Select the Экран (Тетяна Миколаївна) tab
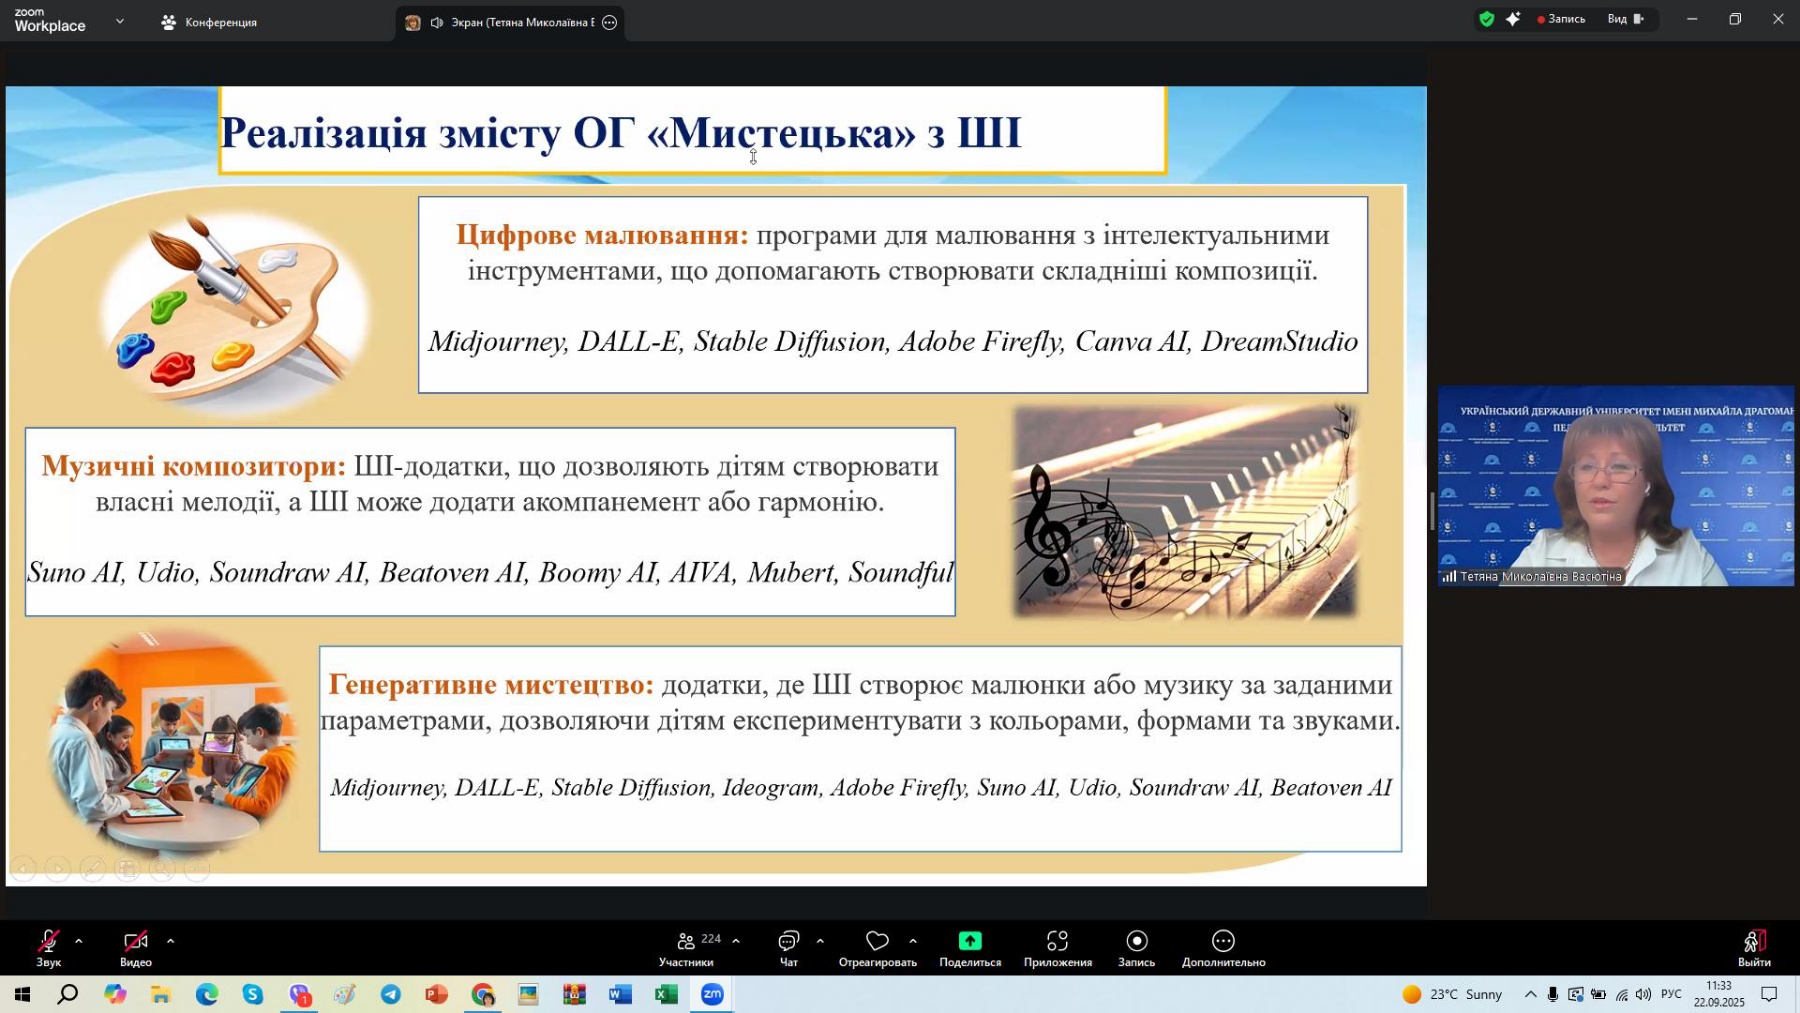This screenshot has height=1013, width=1800. 510,22
